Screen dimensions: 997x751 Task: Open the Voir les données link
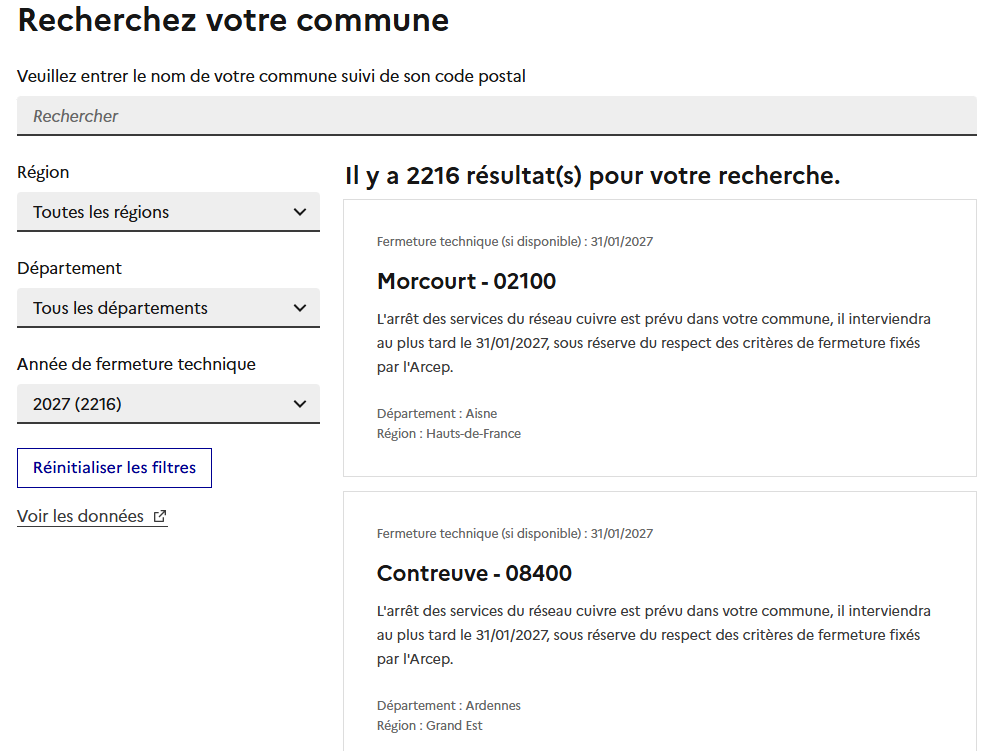pyautogui.click(x=92, y=516)
